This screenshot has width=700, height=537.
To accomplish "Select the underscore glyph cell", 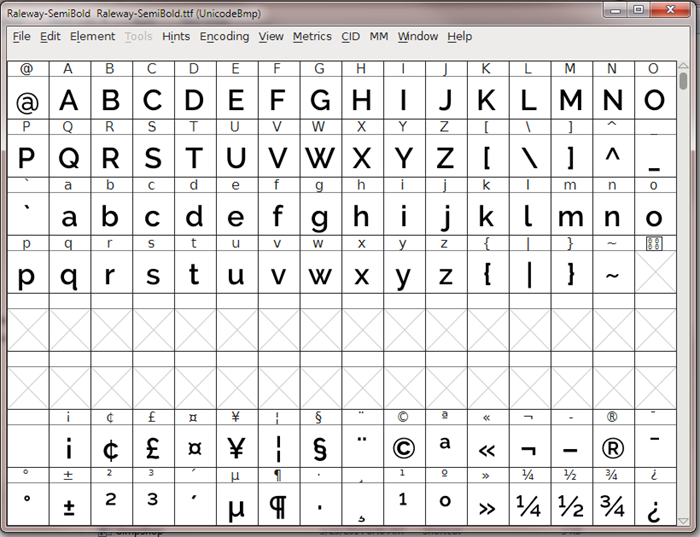I will pyautogui.click(x=655, y=156).
